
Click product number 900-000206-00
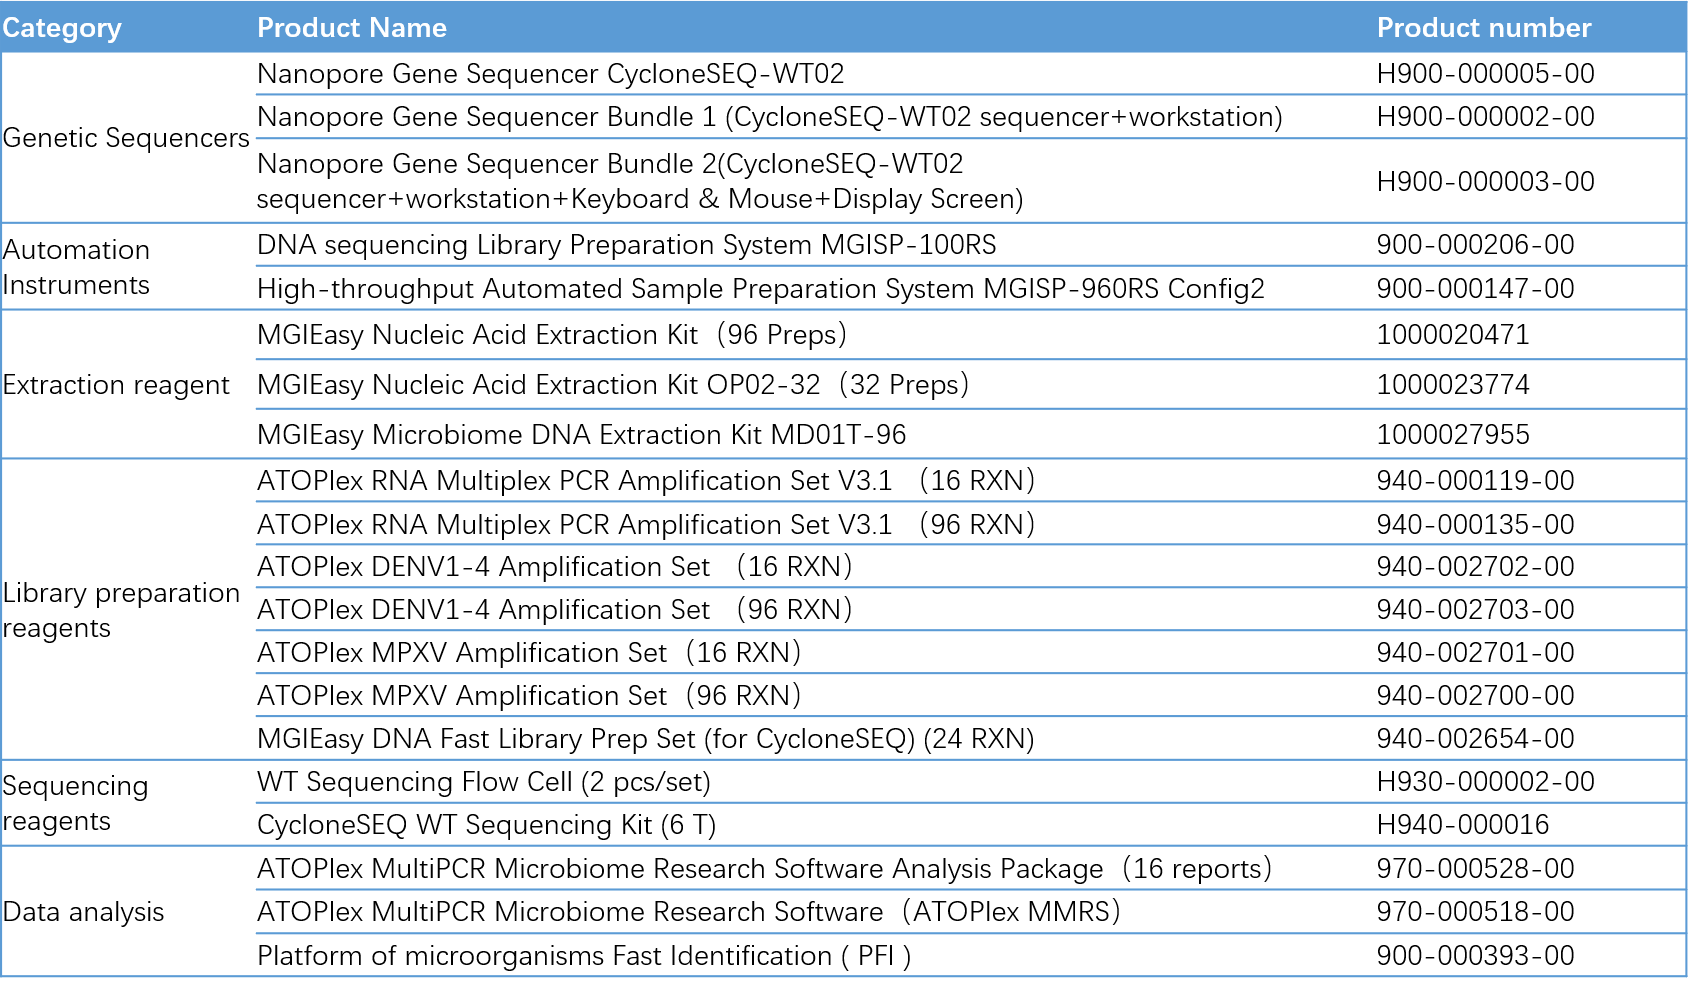click(1476, 245)
